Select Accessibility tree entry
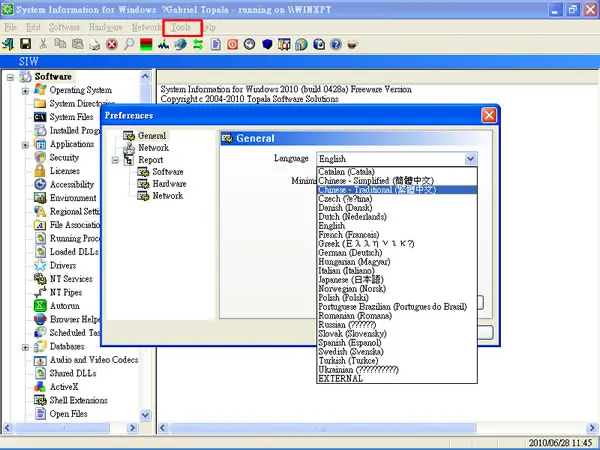This screenshot has width=600, height=450. click(x=72, y=184)
